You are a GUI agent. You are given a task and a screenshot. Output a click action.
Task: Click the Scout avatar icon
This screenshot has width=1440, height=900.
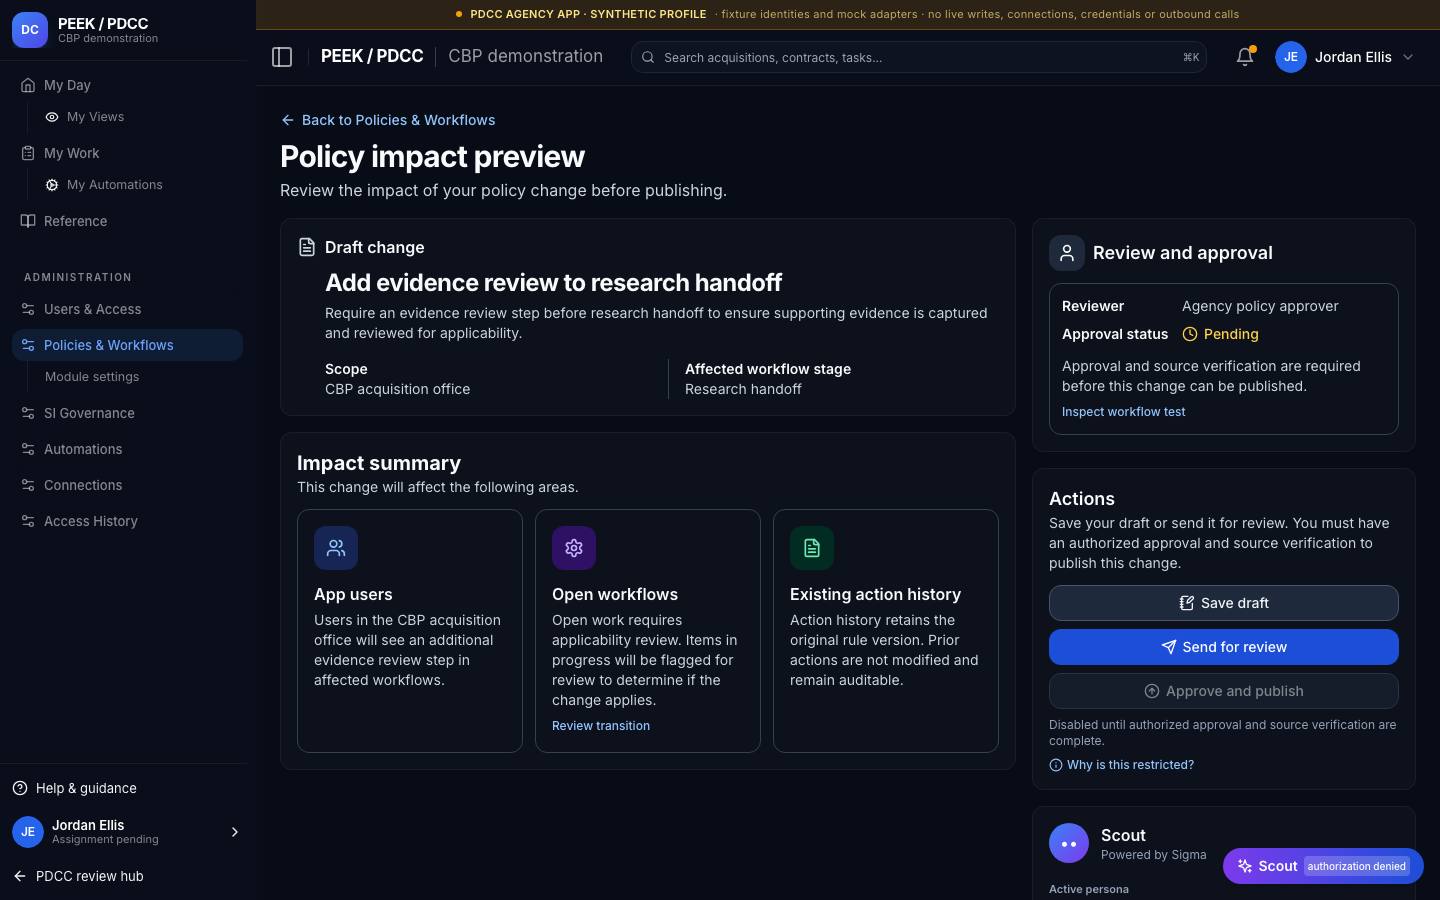(1069, 843)
